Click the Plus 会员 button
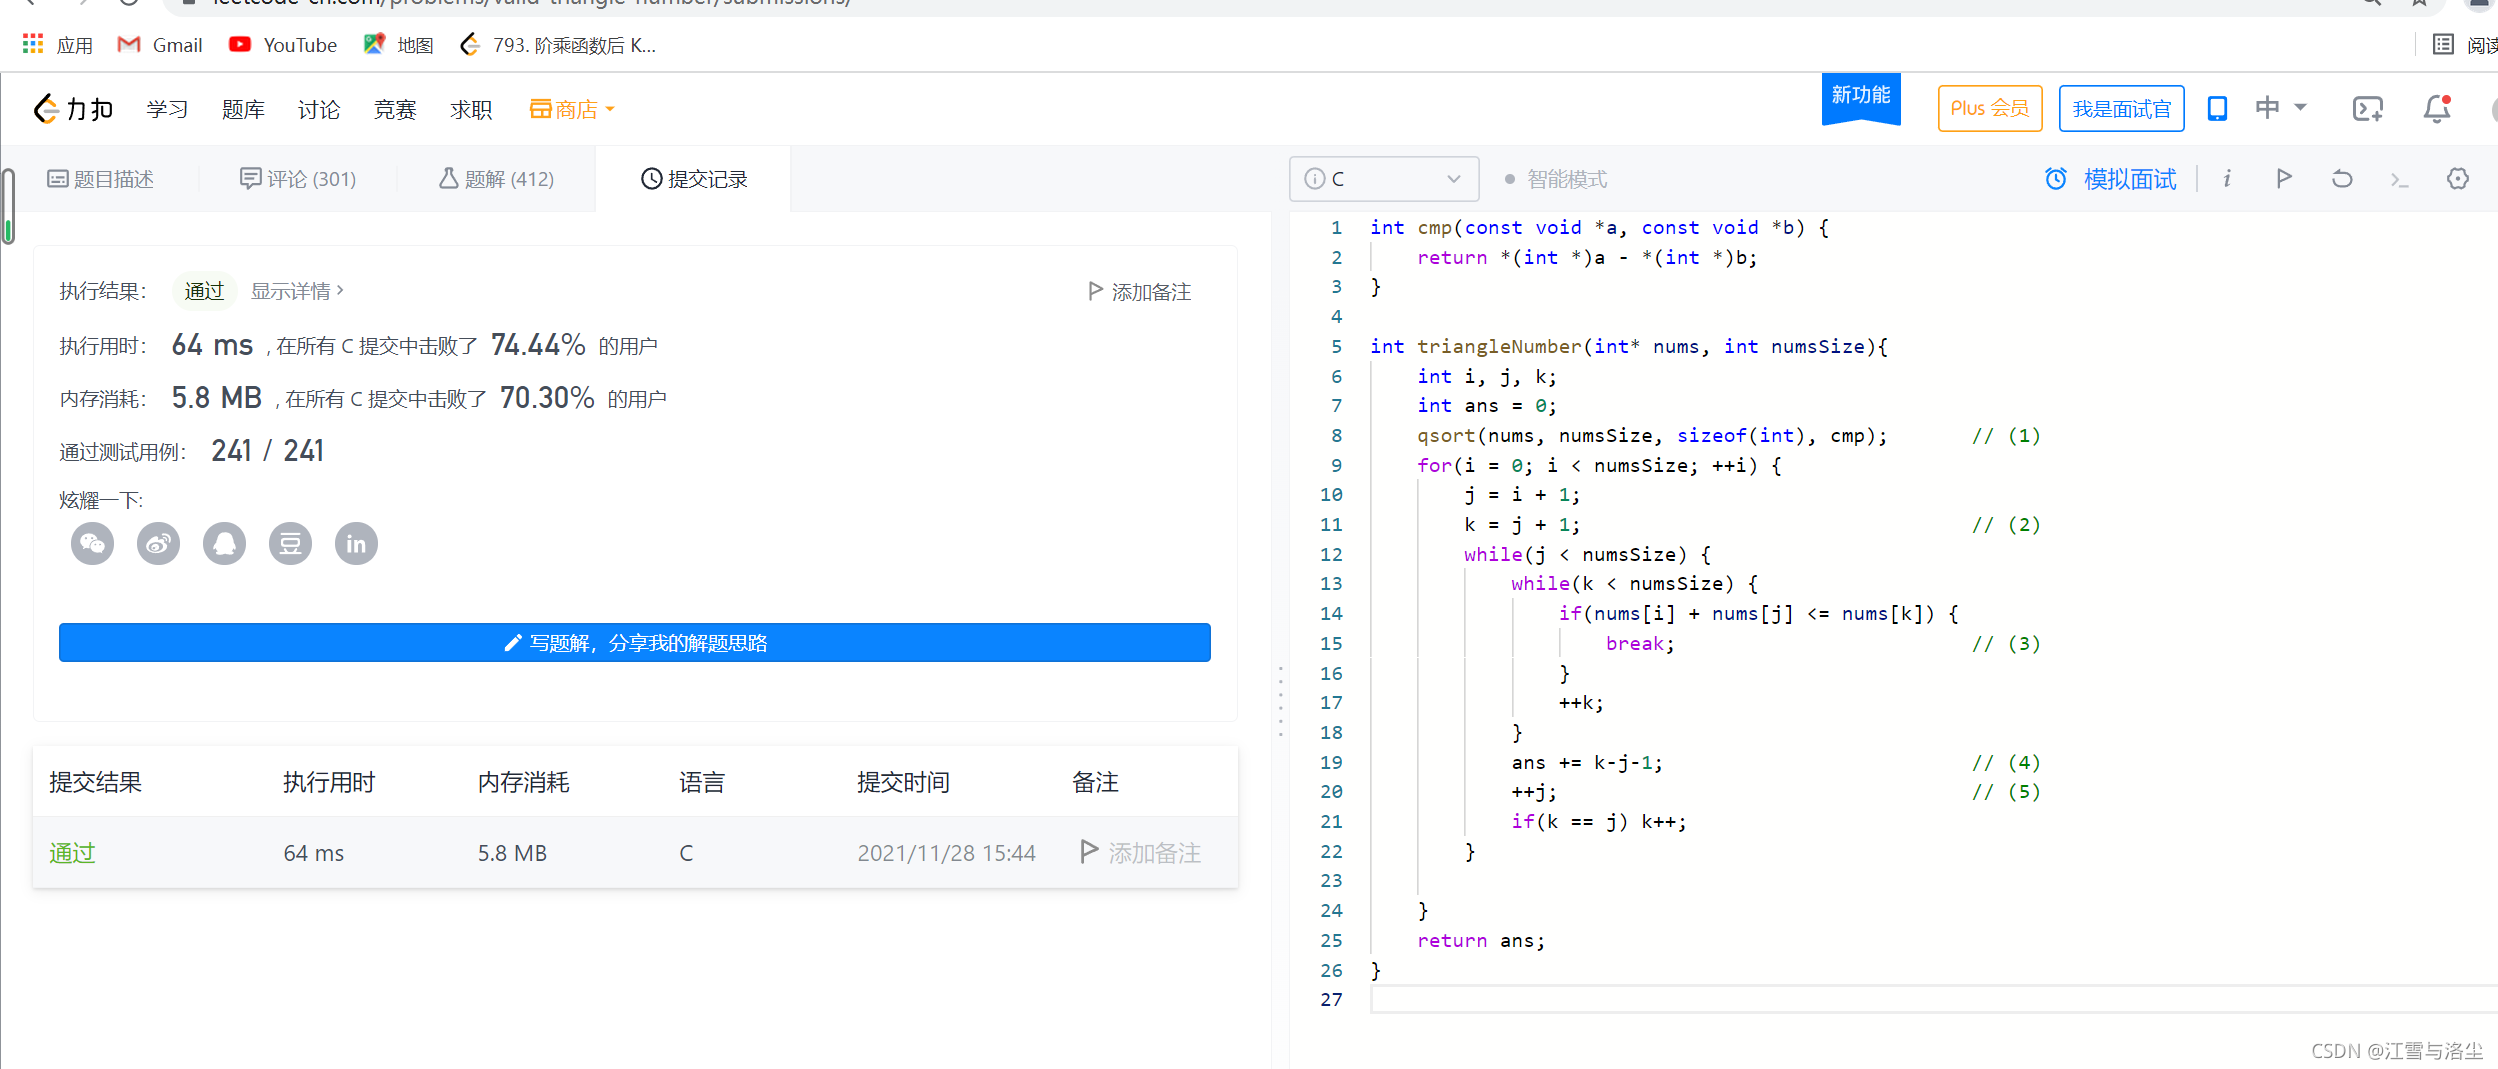 (1990, 108)
